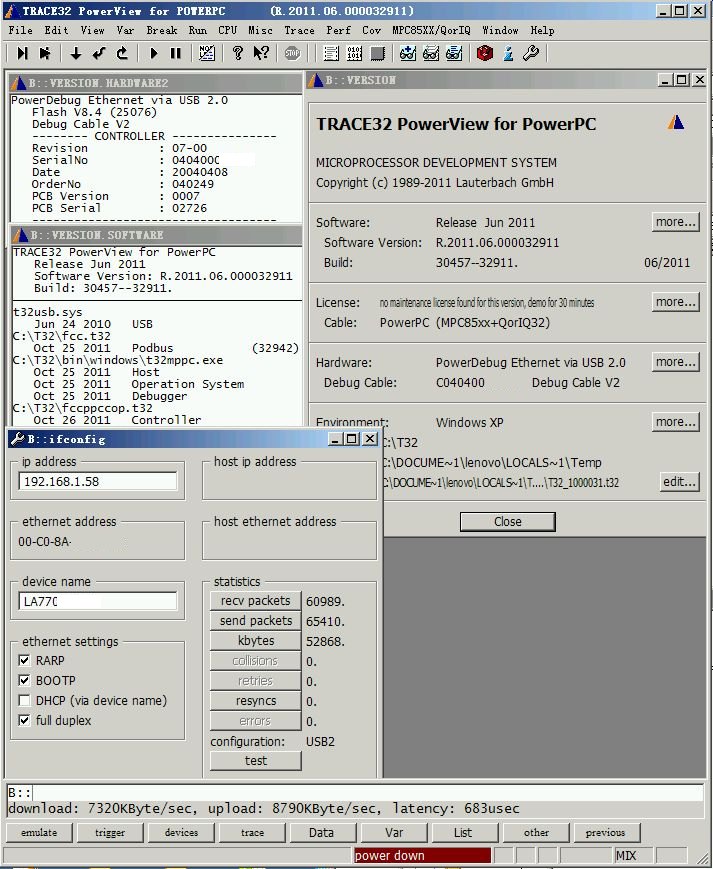The image size is (713, 869).
Task: Open the Break menu
Action: coord(162,30)
